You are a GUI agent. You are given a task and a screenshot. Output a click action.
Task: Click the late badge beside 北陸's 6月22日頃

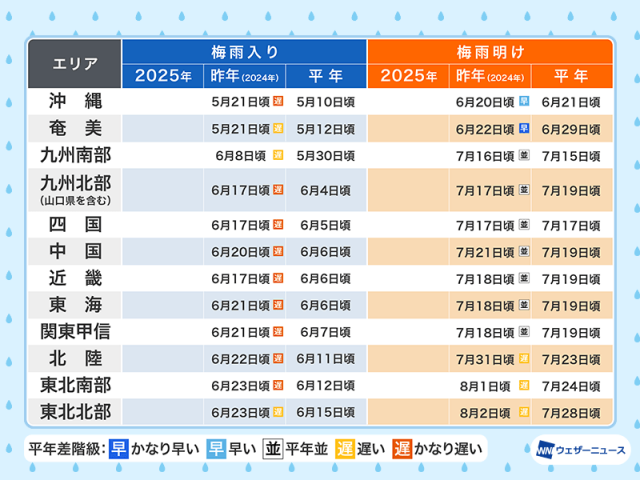tap(278, 358)
